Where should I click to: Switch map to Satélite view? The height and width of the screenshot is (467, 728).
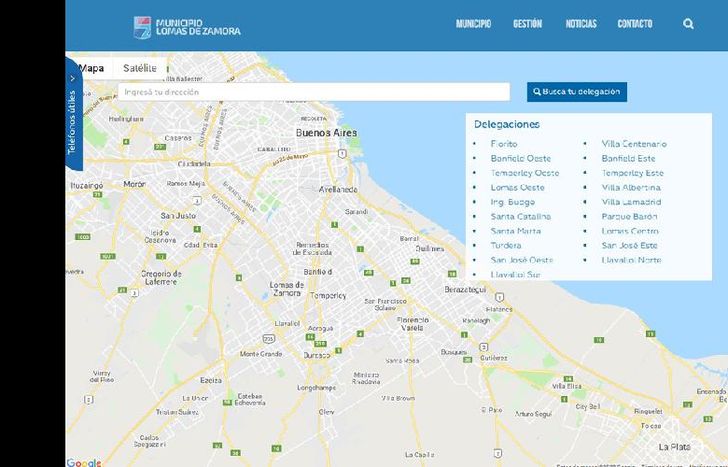point(140,68)
